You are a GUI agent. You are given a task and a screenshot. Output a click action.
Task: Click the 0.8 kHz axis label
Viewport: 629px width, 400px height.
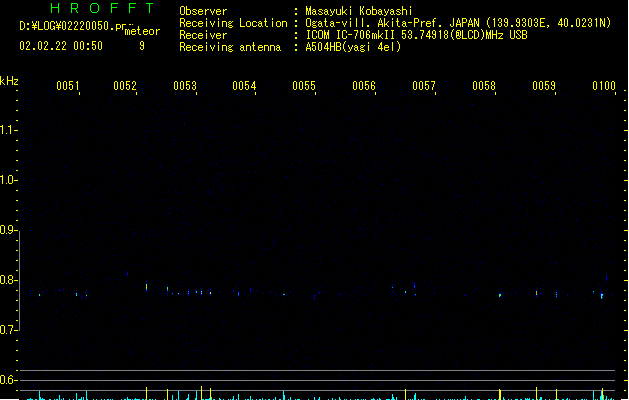pyautogui.click(x=7, y=280)
